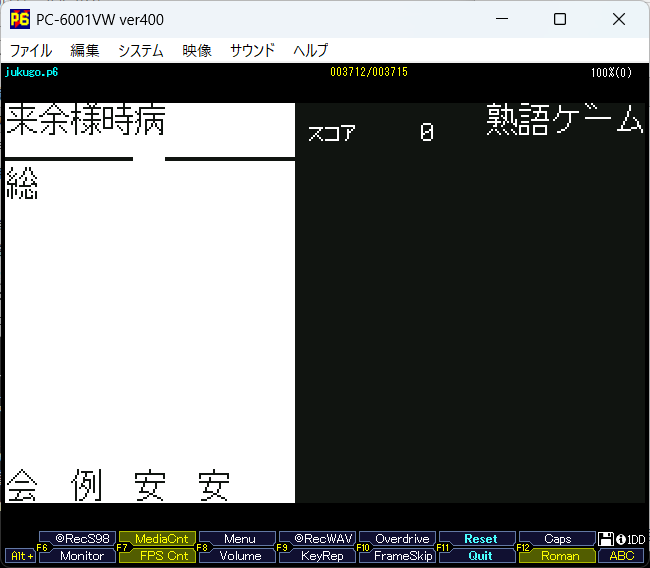Open the 映像 menu
650x568 pixels.
[x=197, y=50]
